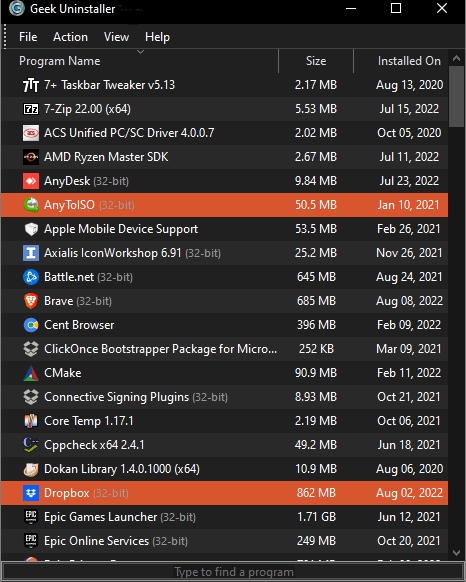
Task: Click the Core Temp icon
Action: 31,421
